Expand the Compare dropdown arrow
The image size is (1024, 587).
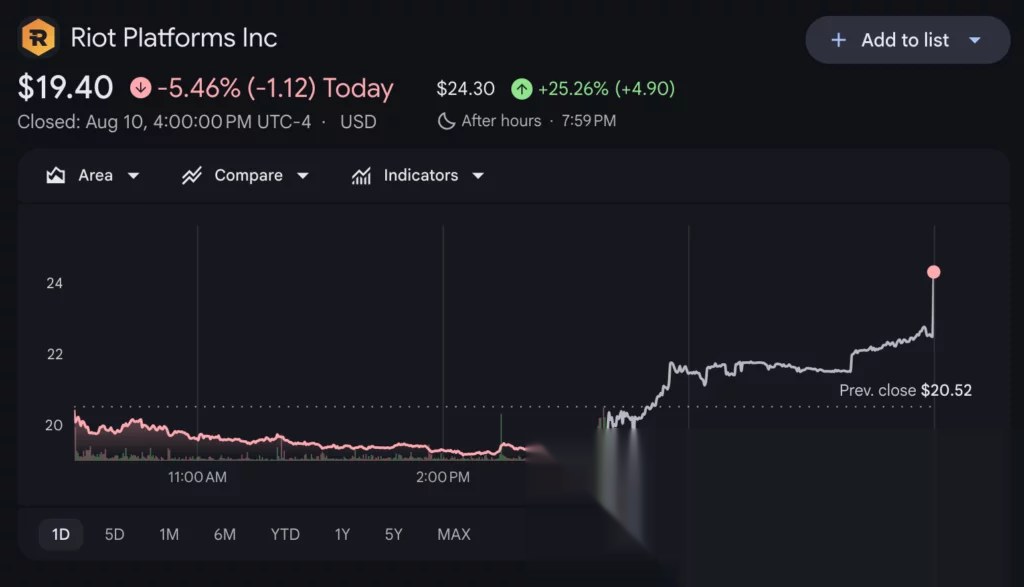[x=302, y=176]
